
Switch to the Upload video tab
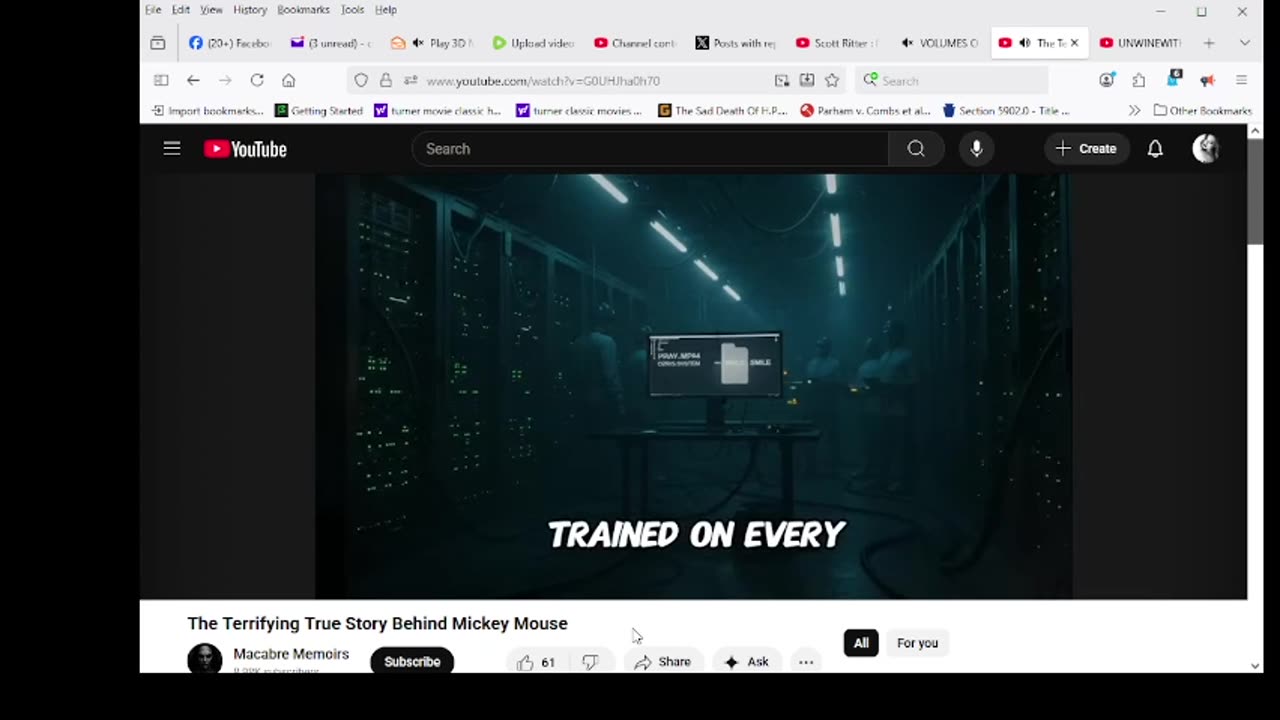point(534,43)
